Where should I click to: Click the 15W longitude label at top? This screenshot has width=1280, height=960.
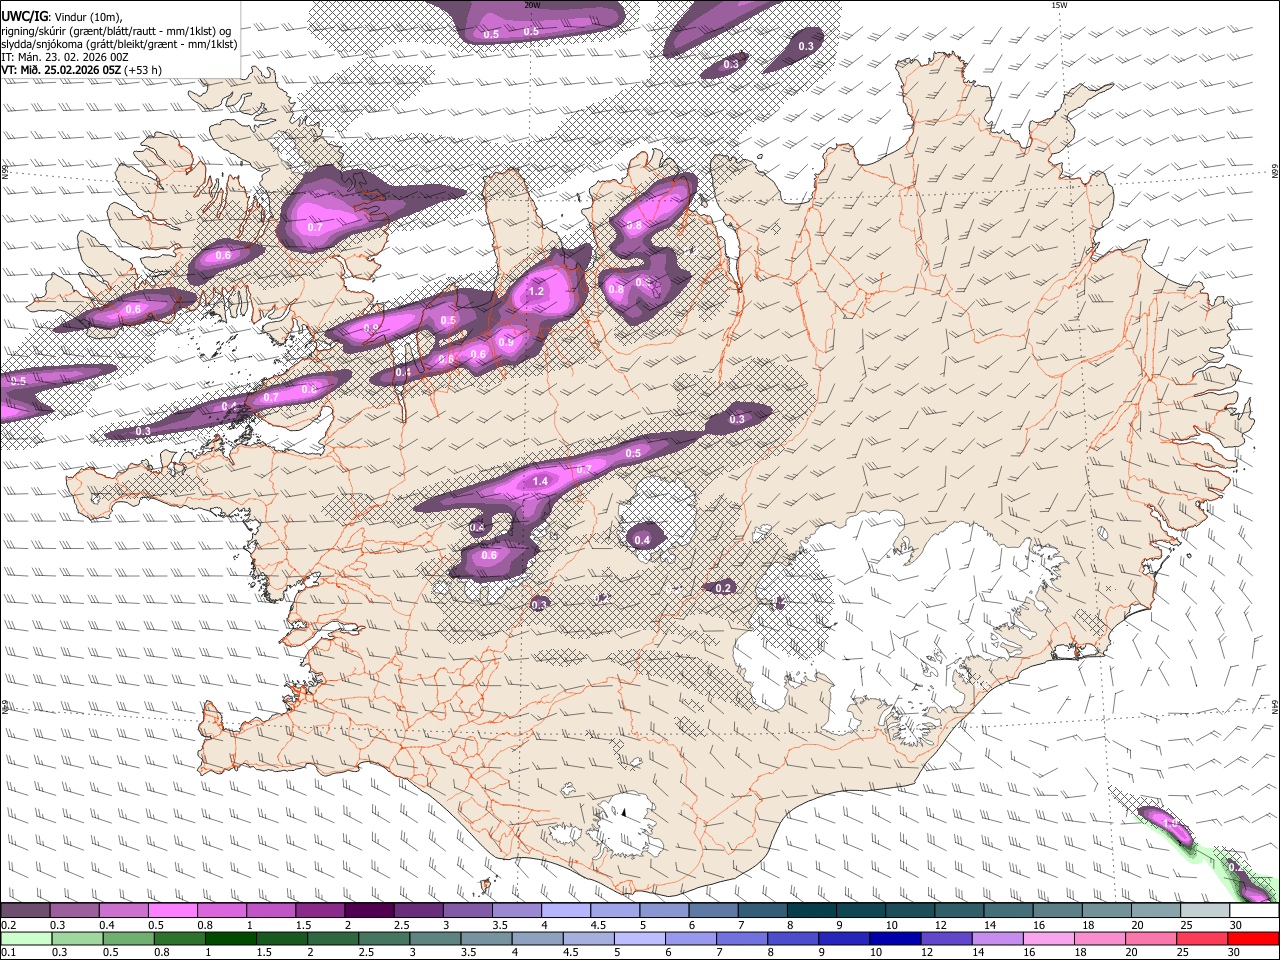click(1059, 5)
